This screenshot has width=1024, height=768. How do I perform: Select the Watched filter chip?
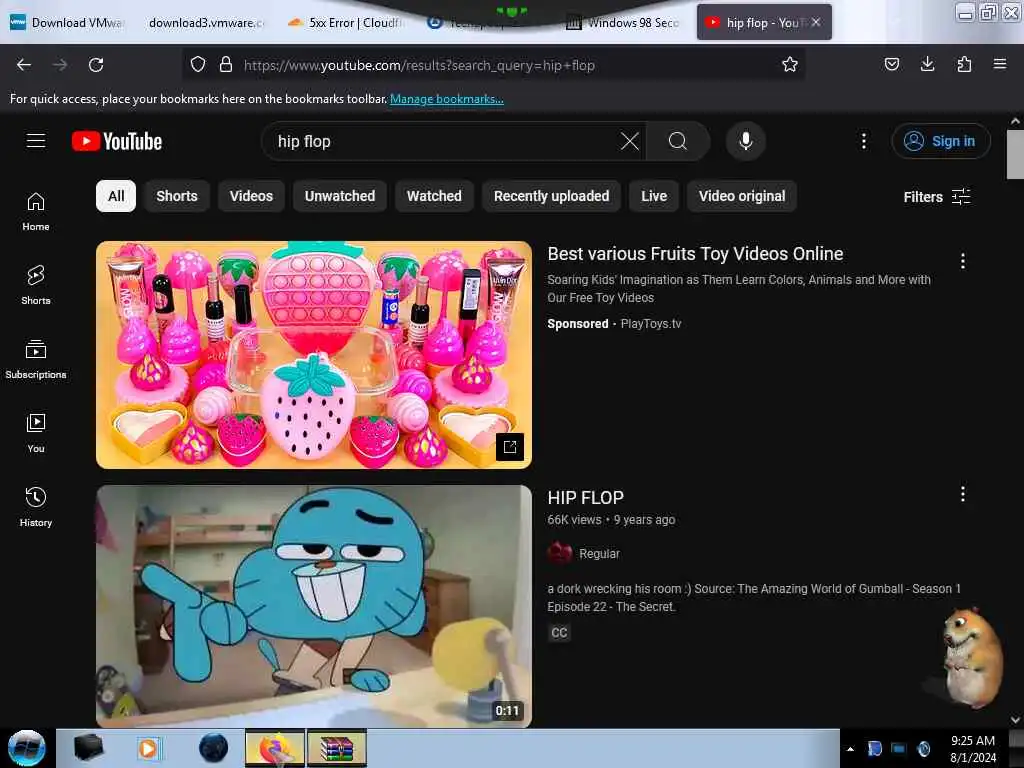434,196
